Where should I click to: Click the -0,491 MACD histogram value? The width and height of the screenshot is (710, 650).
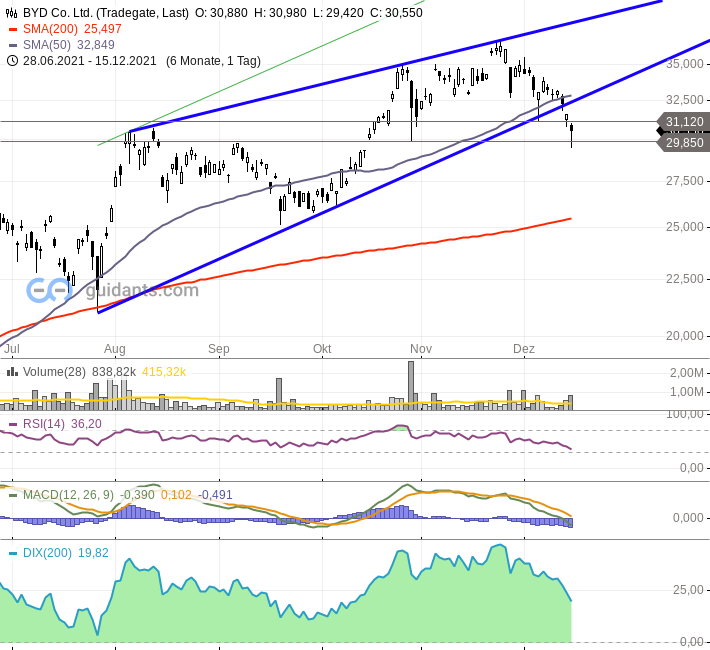click(x=216, y=495)
